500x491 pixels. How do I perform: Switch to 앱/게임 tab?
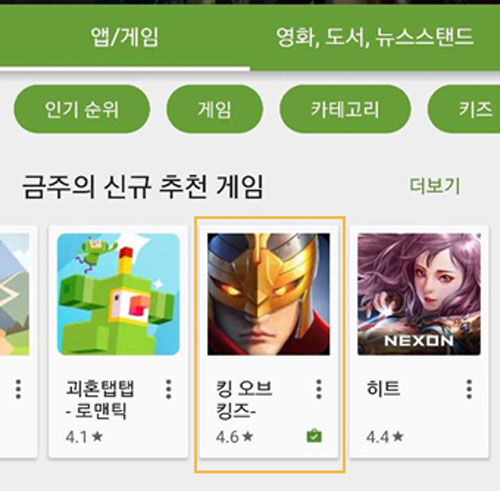coord(125,36)
